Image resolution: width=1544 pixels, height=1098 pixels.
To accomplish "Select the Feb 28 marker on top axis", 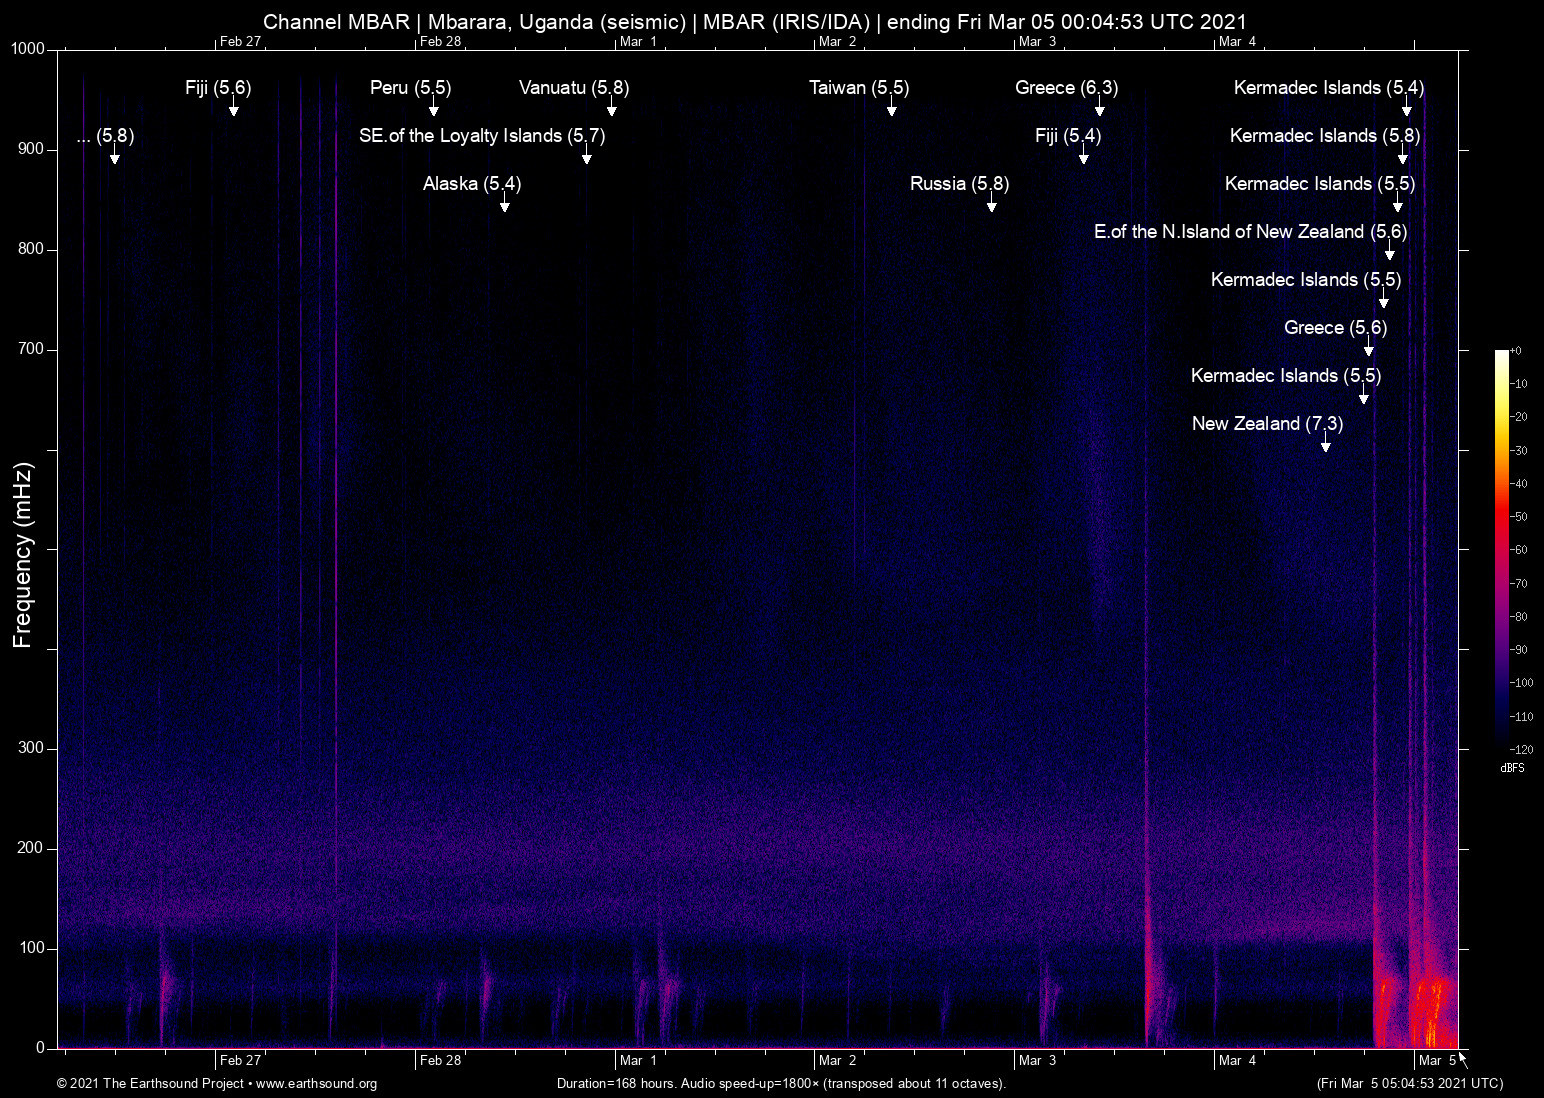I will 440,41.
